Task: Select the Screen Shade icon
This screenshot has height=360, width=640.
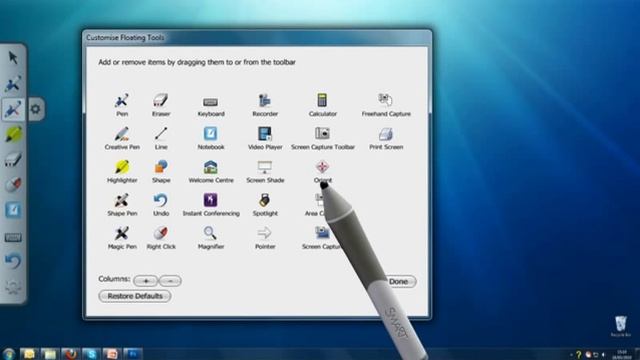Action: pyautogui.click(x=265, y=167)
